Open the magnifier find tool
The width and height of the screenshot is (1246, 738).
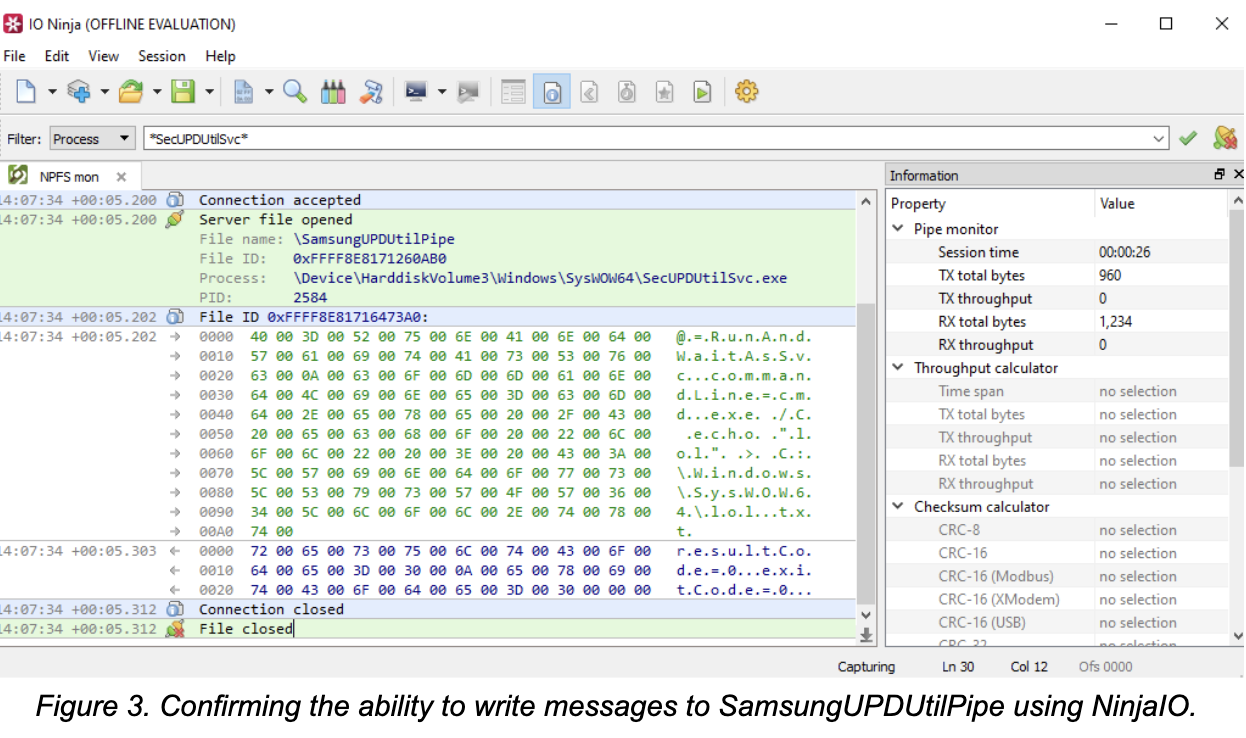pyautogui.click(x=295, y=92)
